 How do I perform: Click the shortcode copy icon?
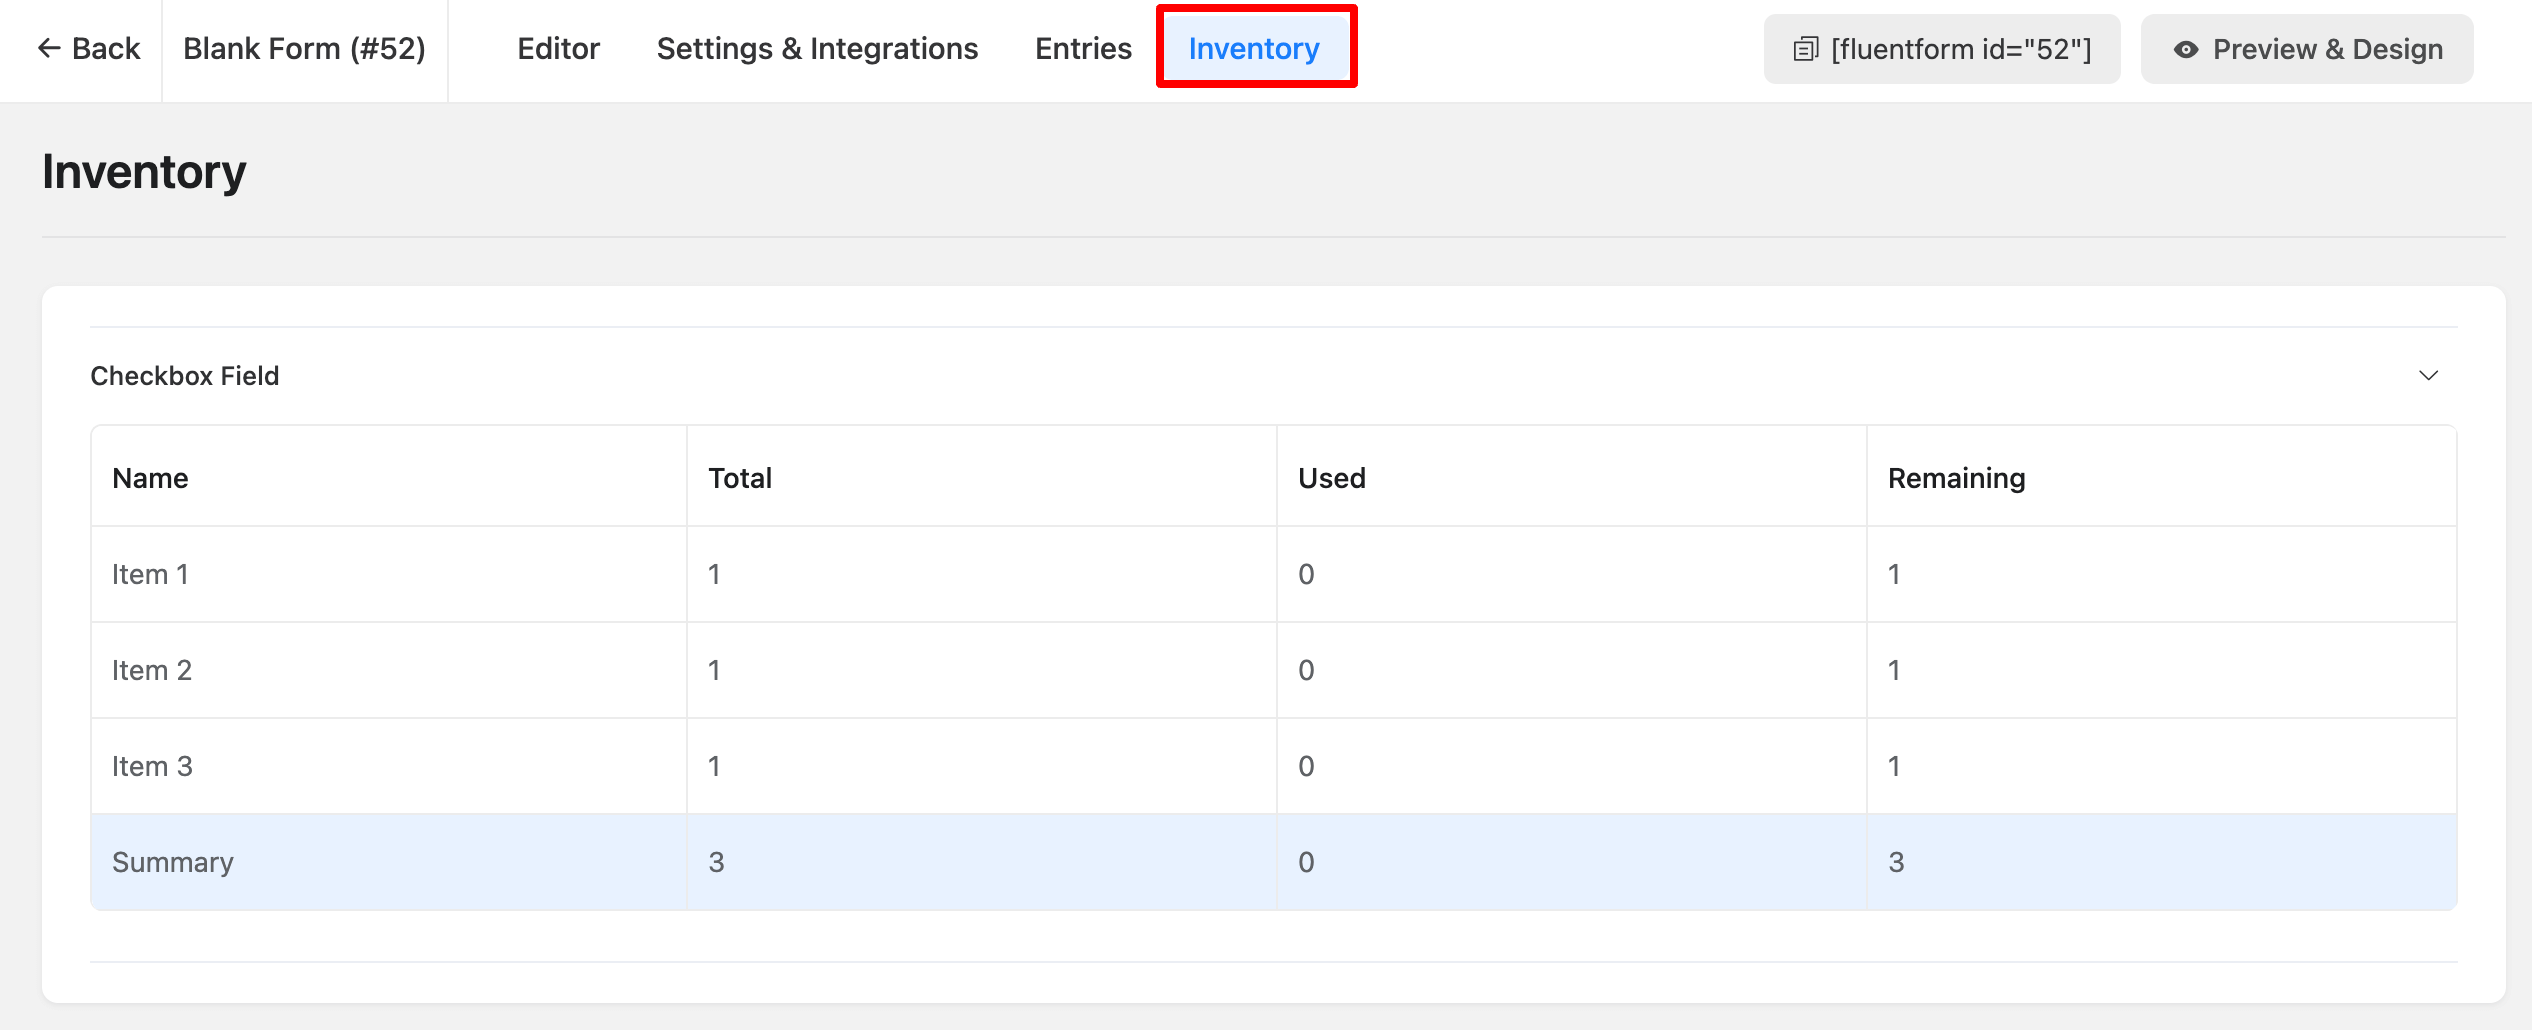tap(1805, 49)
